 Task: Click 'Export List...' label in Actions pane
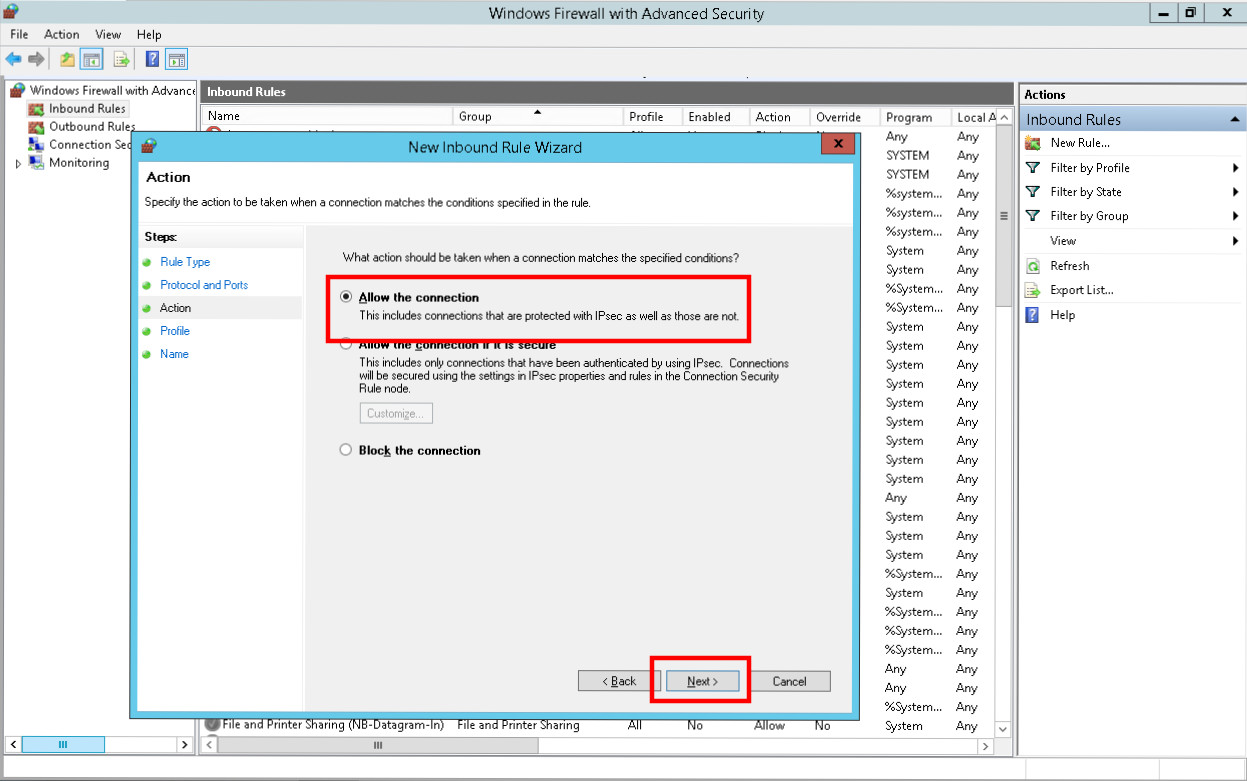pyautogui.click(x=1082, y=290)
